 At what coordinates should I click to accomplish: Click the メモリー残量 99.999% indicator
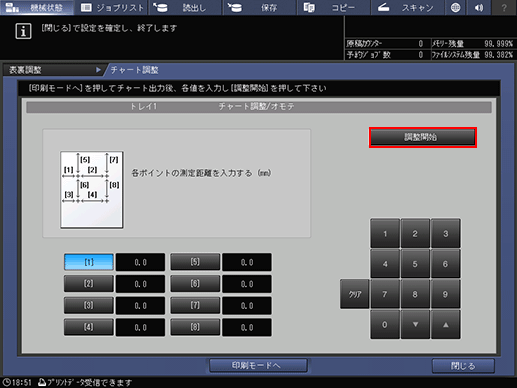pyautogui.click(x=472, y=44)
